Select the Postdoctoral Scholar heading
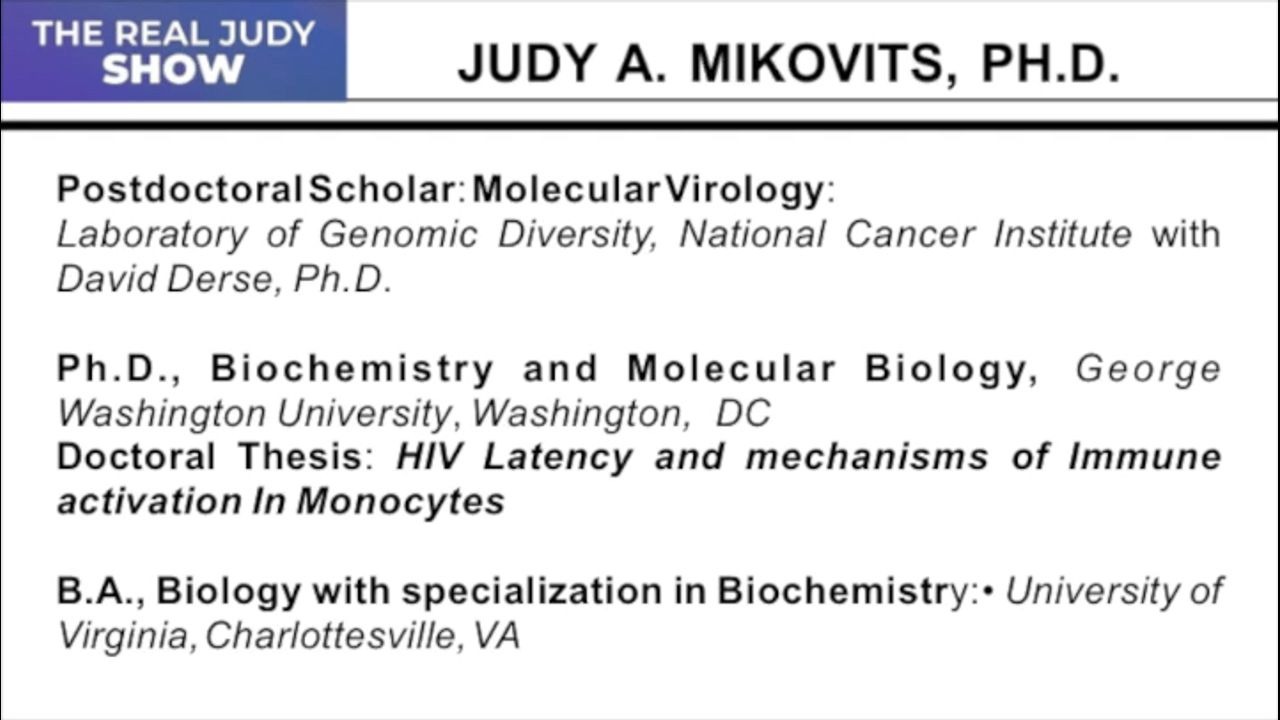 tap(255, 189)
